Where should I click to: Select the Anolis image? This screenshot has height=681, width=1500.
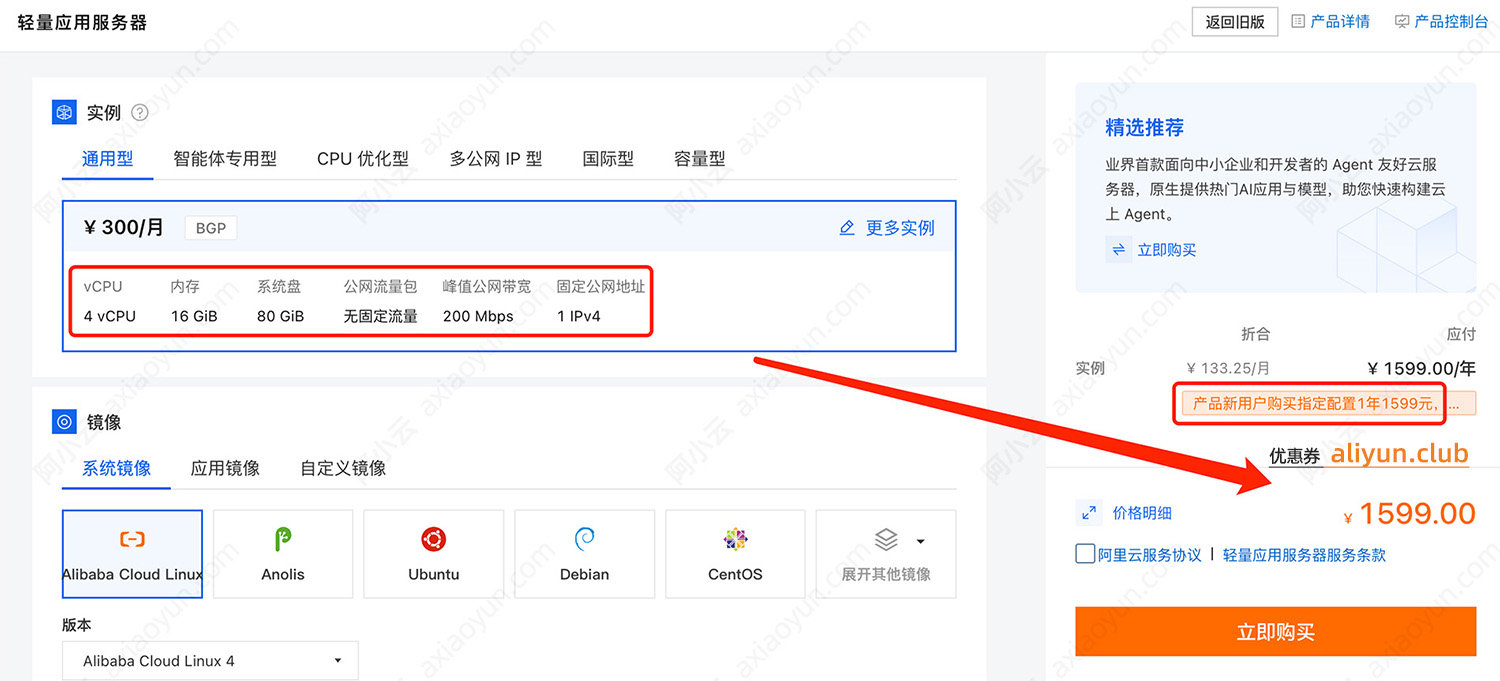click(283, 554)
